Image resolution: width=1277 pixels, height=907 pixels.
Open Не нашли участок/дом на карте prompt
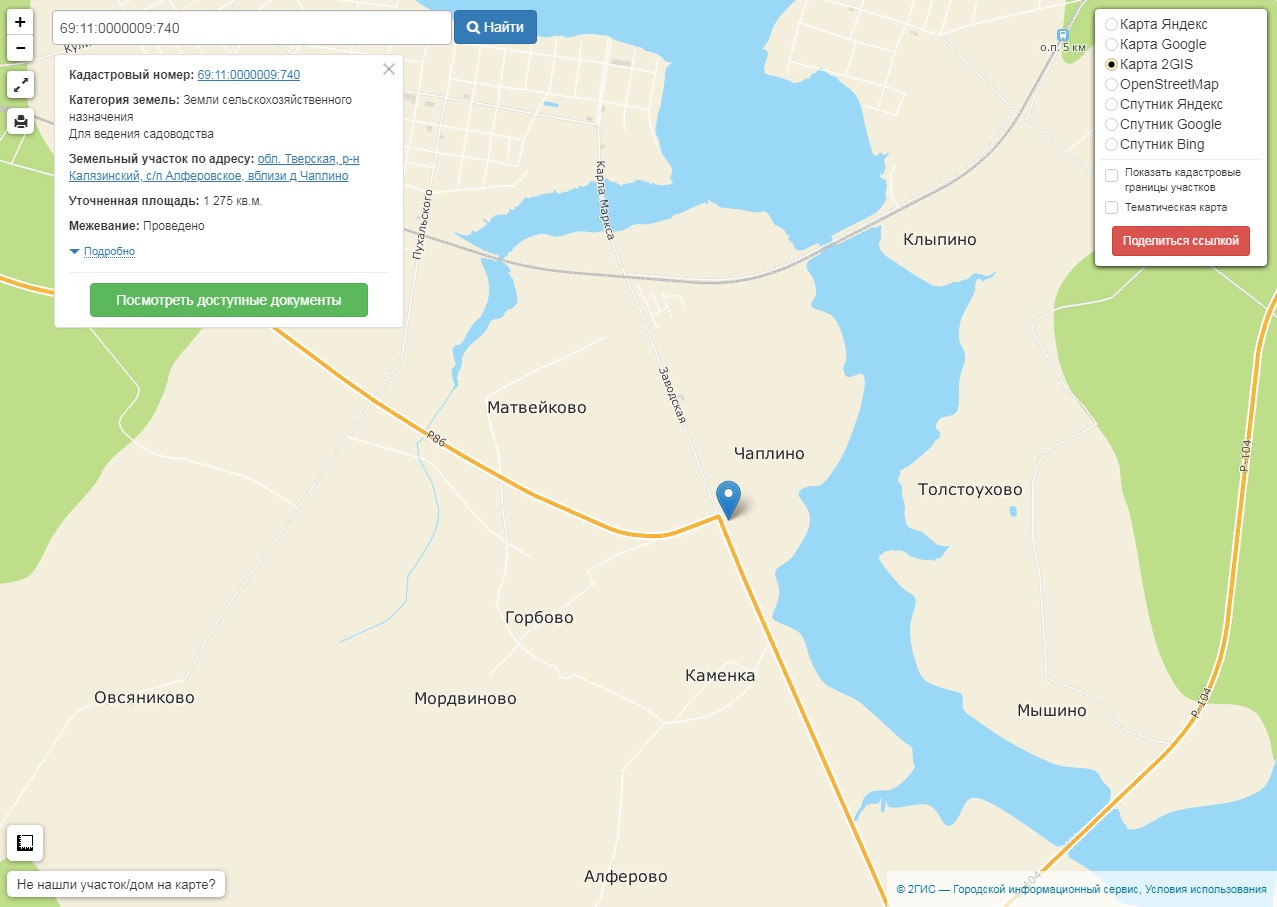116,884
